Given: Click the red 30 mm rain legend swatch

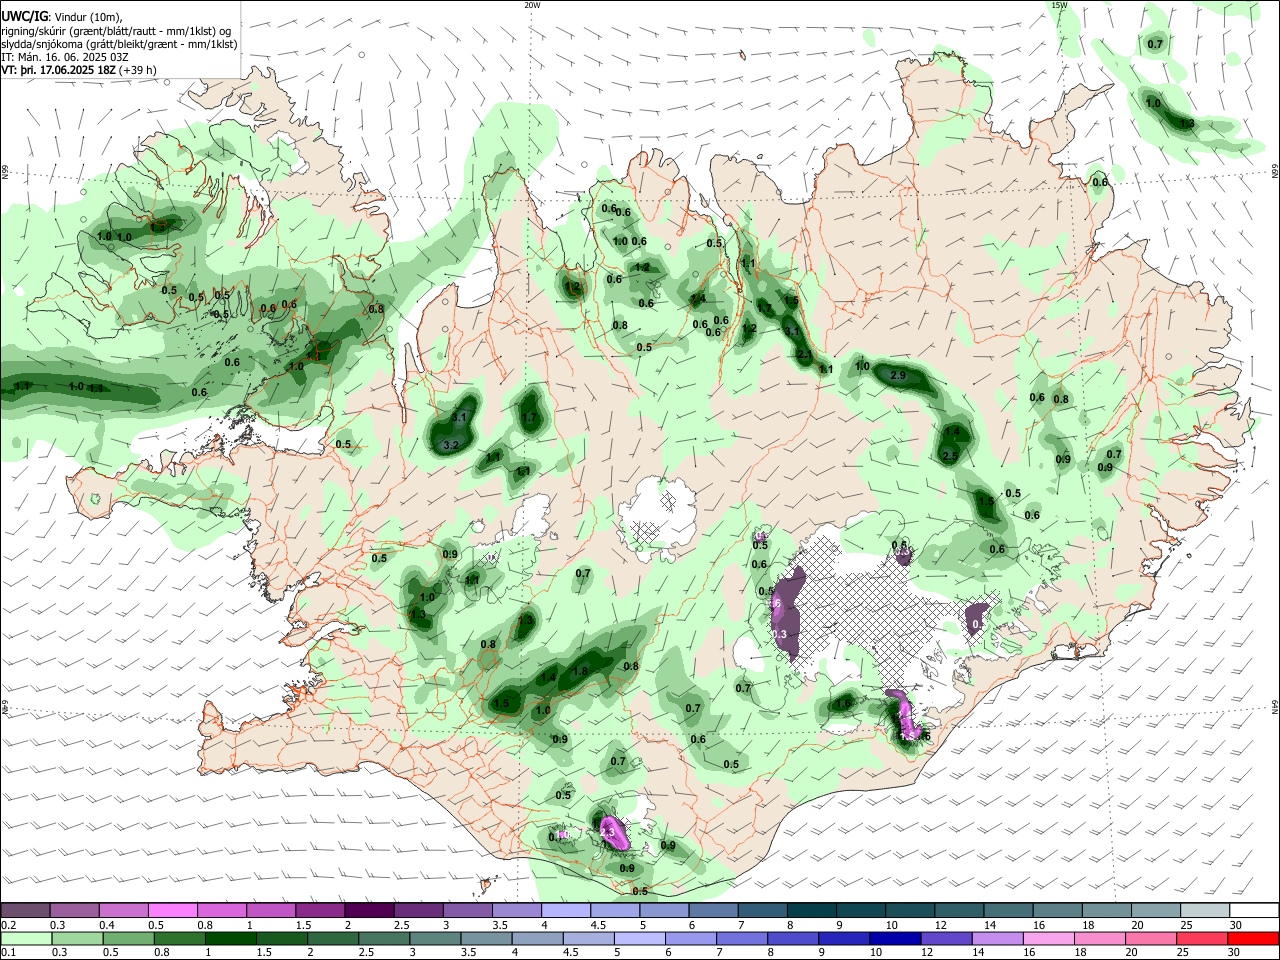Looking at the screenshot, I should [1253, 938].
